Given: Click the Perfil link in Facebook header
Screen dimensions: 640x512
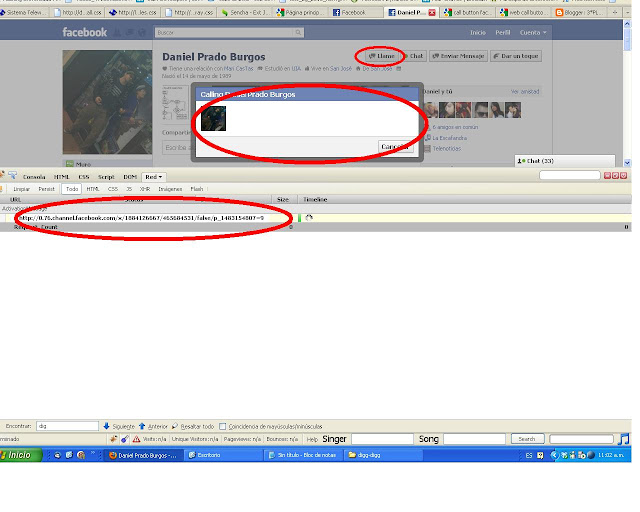Looking at the screenshot, I should [x=502, y=32].
